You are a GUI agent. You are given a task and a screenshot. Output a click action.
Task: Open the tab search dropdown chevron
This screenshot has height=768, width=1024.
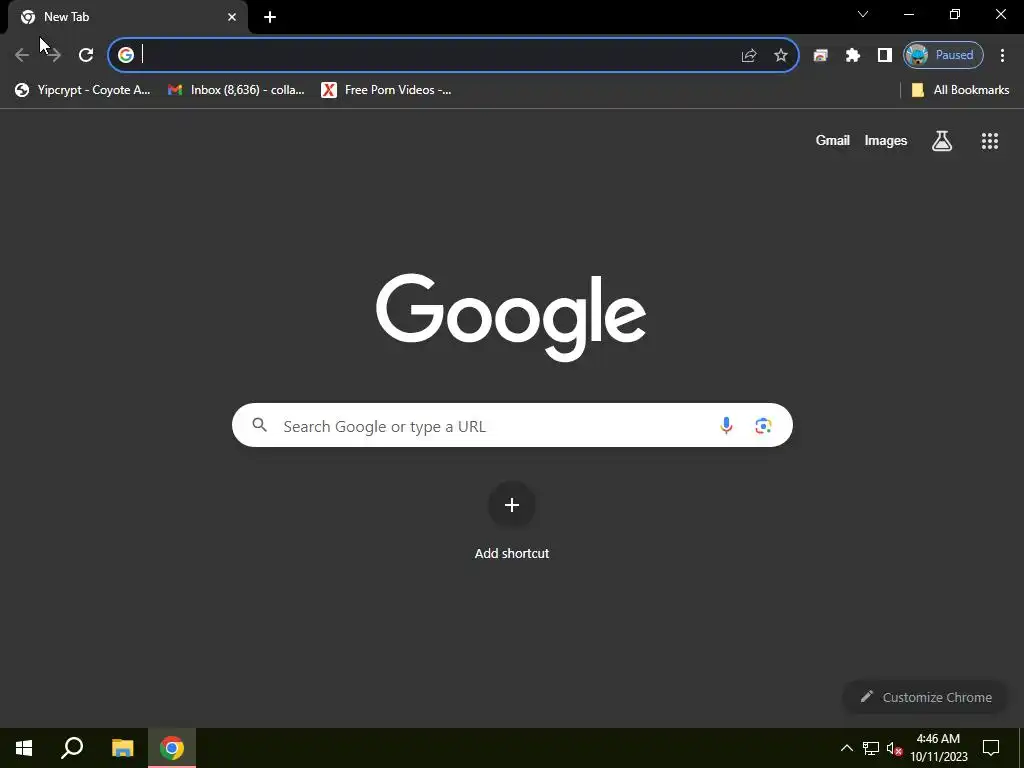(x=863, y=14)
